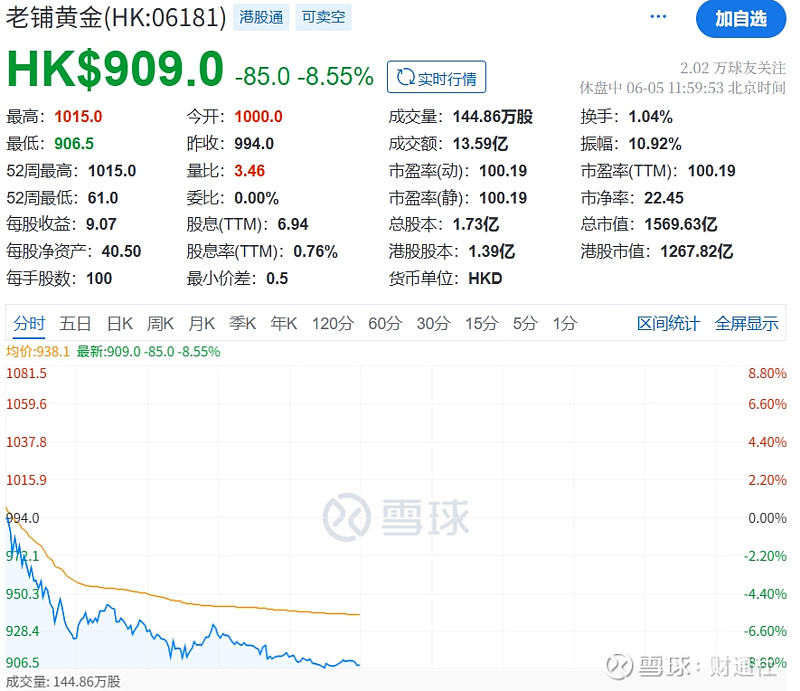Open the 120分 interval tab
The height and width of the screenshot is (691, 800).
pyautogui.click(x=333, y=324)
